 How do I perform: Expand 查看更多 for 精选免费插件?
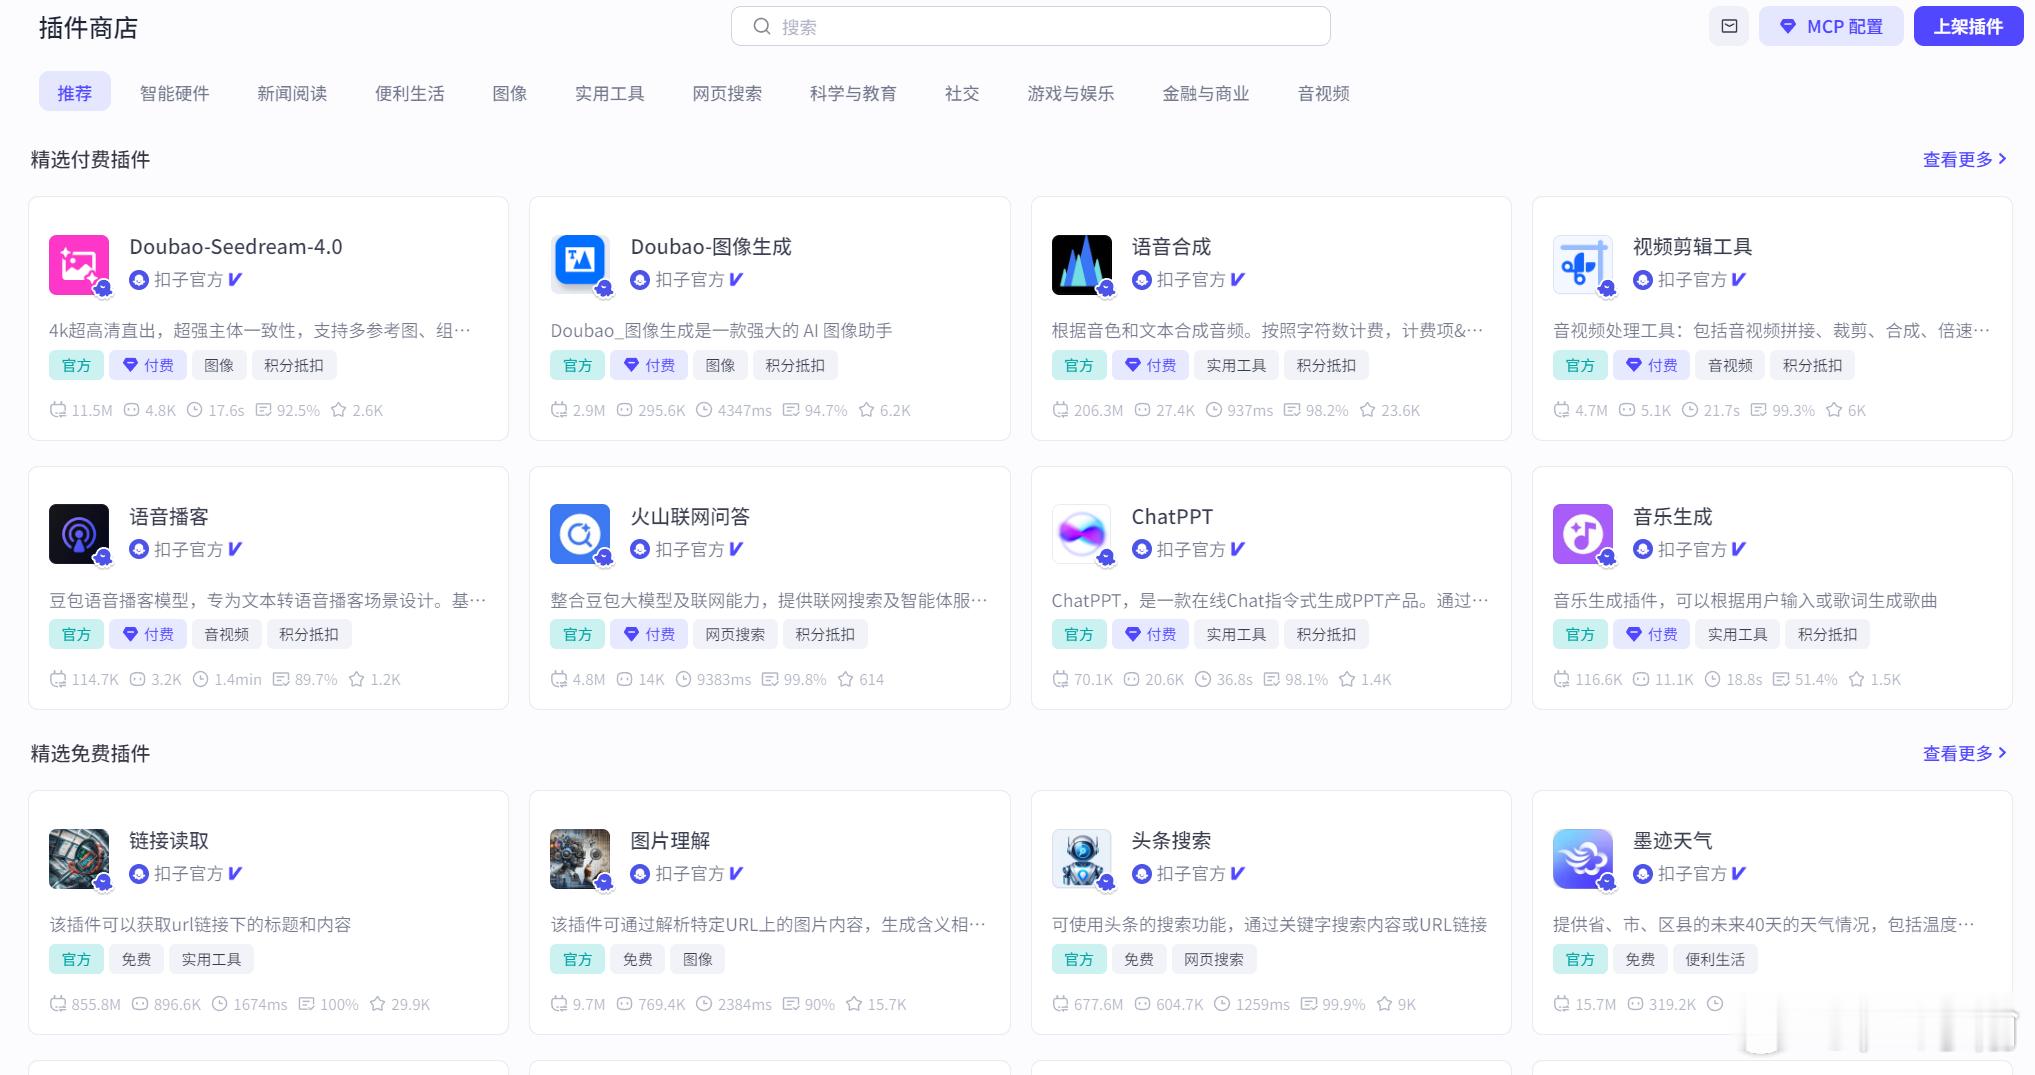pos(1965,753)
